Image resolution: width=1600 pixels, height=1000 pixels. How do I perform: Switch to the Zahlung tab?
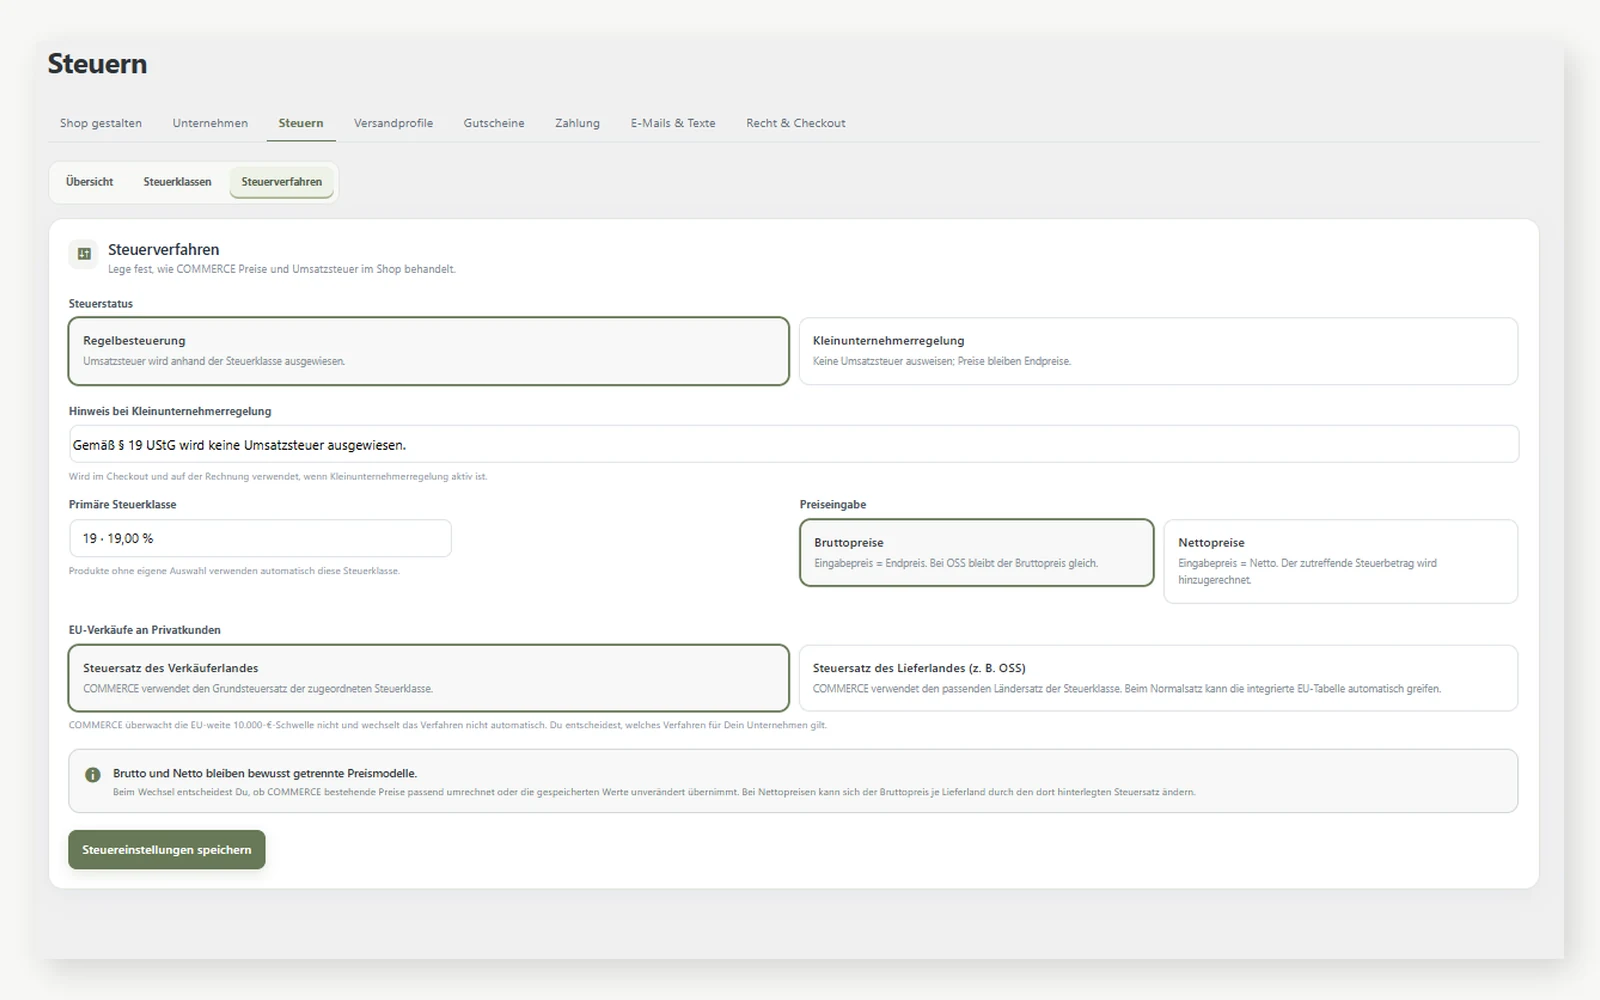[x=577, y=123]
